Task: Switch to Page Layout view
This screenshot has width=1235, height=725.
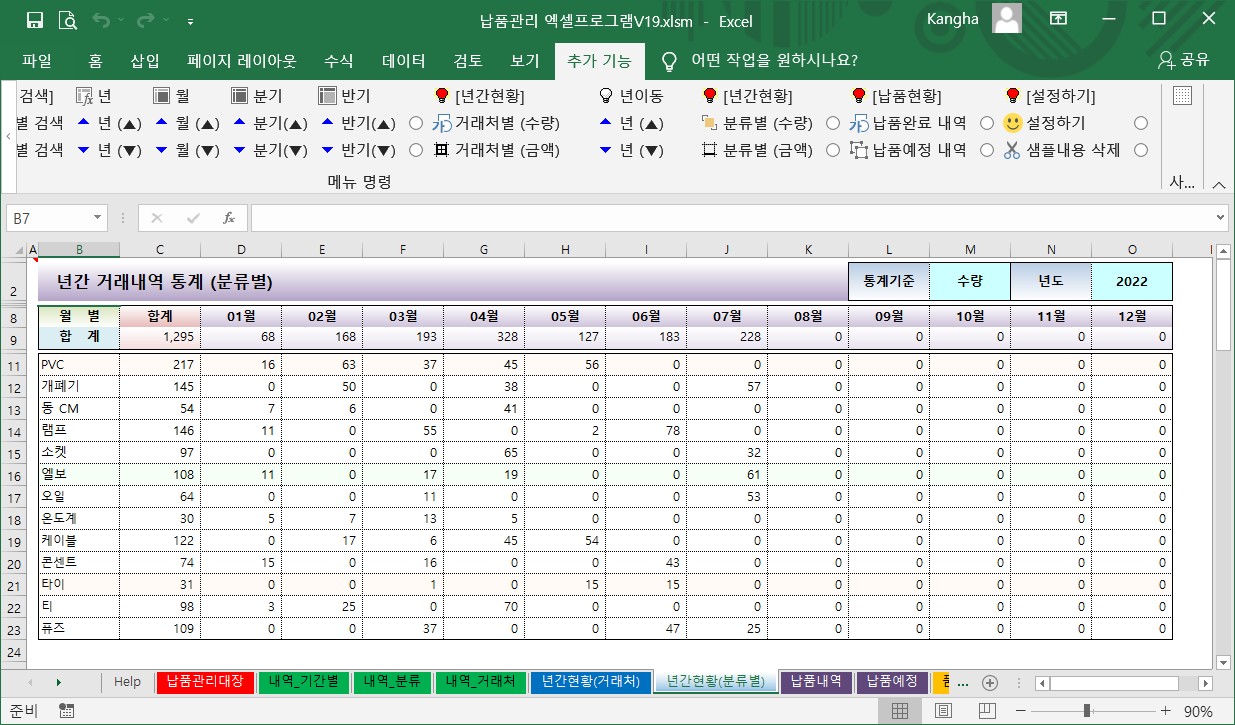Action: [942, 711]
